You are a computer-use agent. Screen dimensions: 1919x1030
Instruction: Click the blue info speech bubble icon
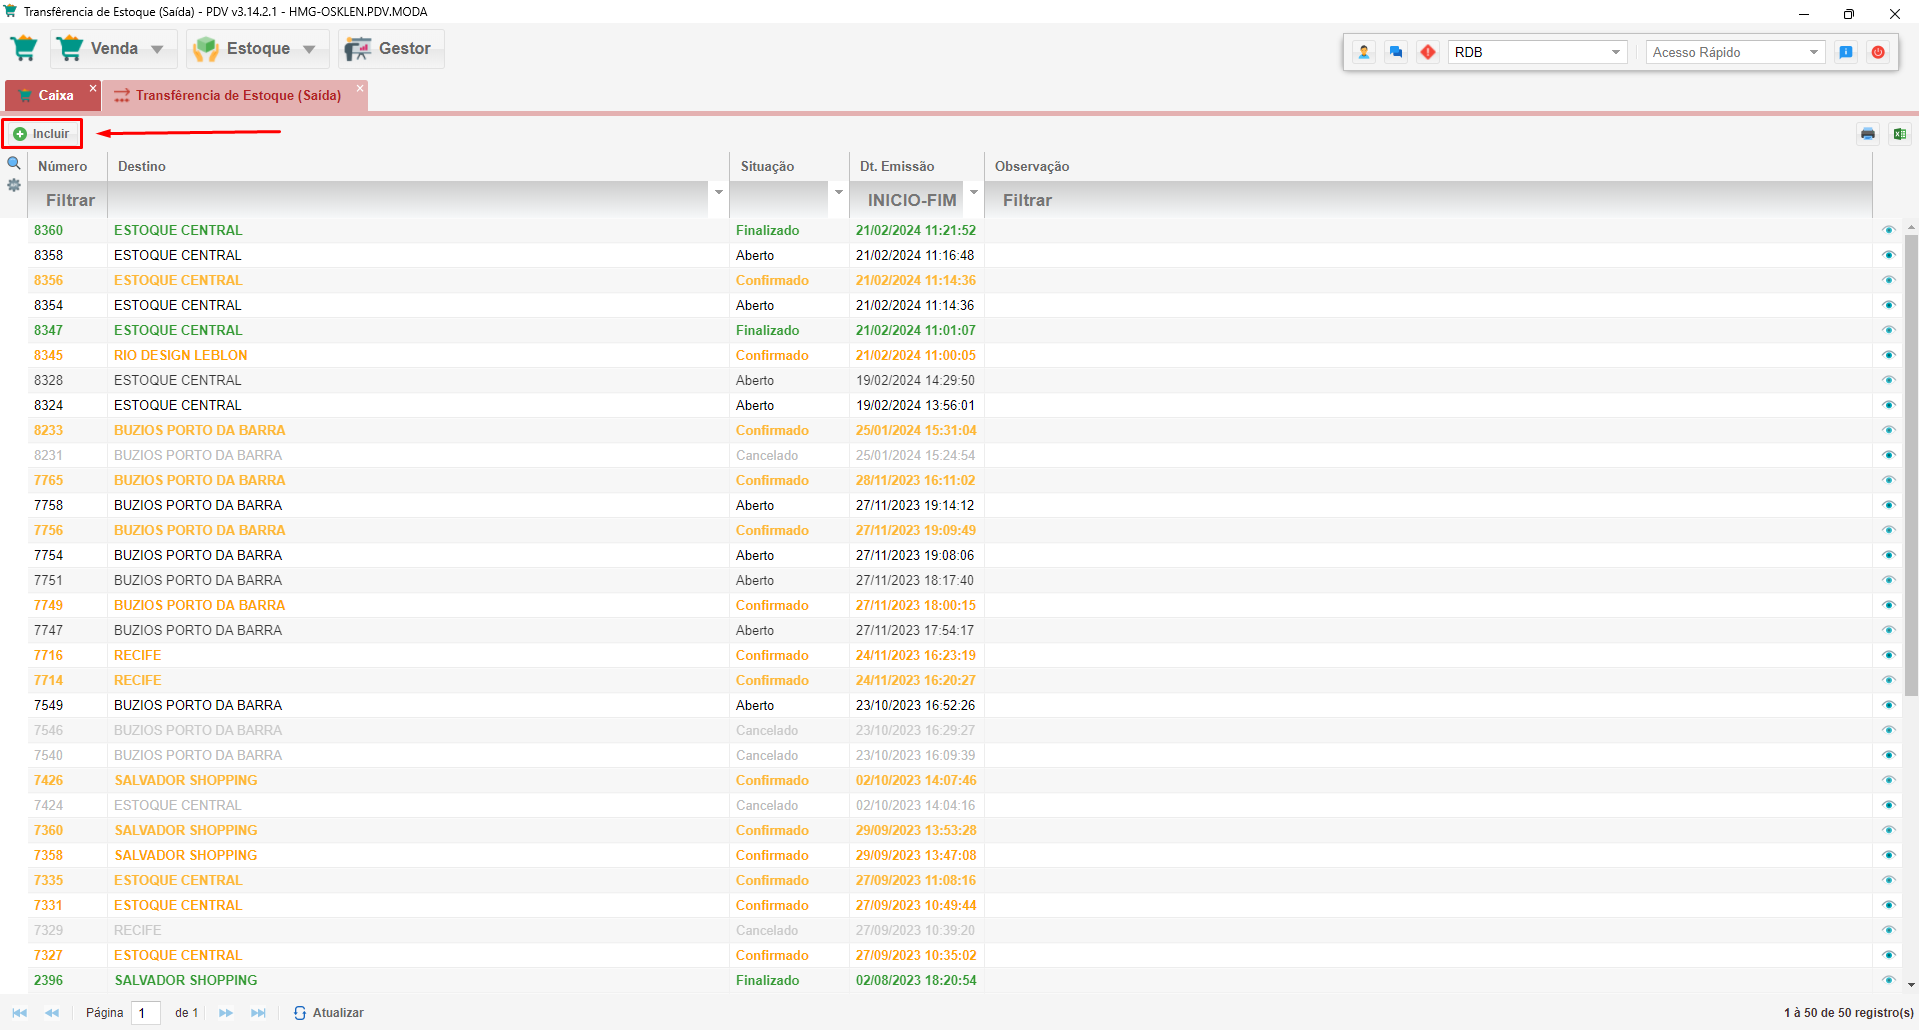pos(1846,52)
